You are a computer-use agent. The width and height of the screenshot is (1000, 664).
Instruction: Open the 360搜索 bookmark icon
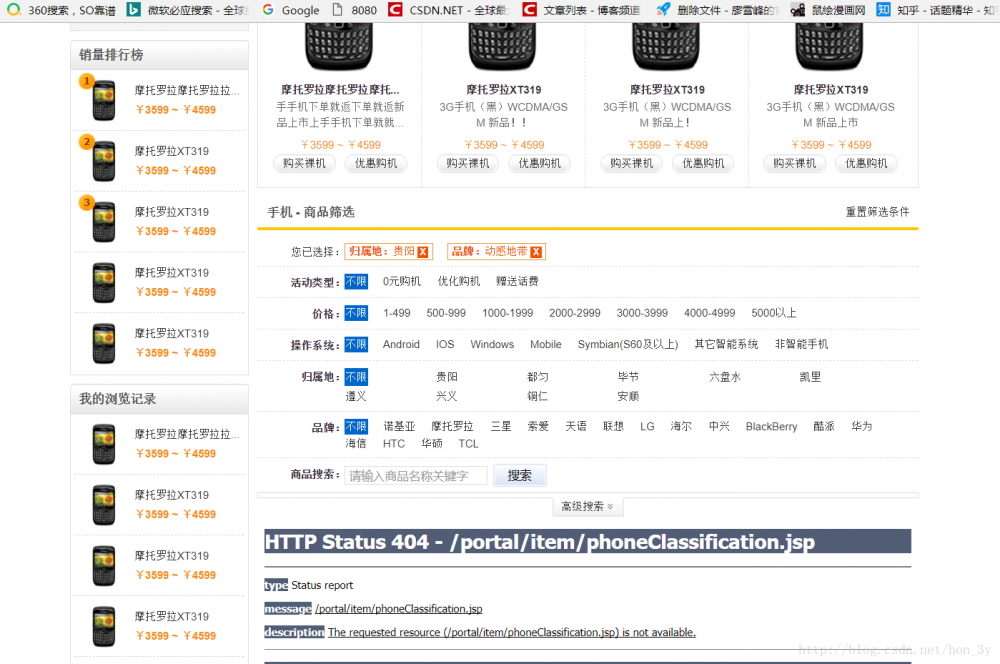click(x=13, y=10)
